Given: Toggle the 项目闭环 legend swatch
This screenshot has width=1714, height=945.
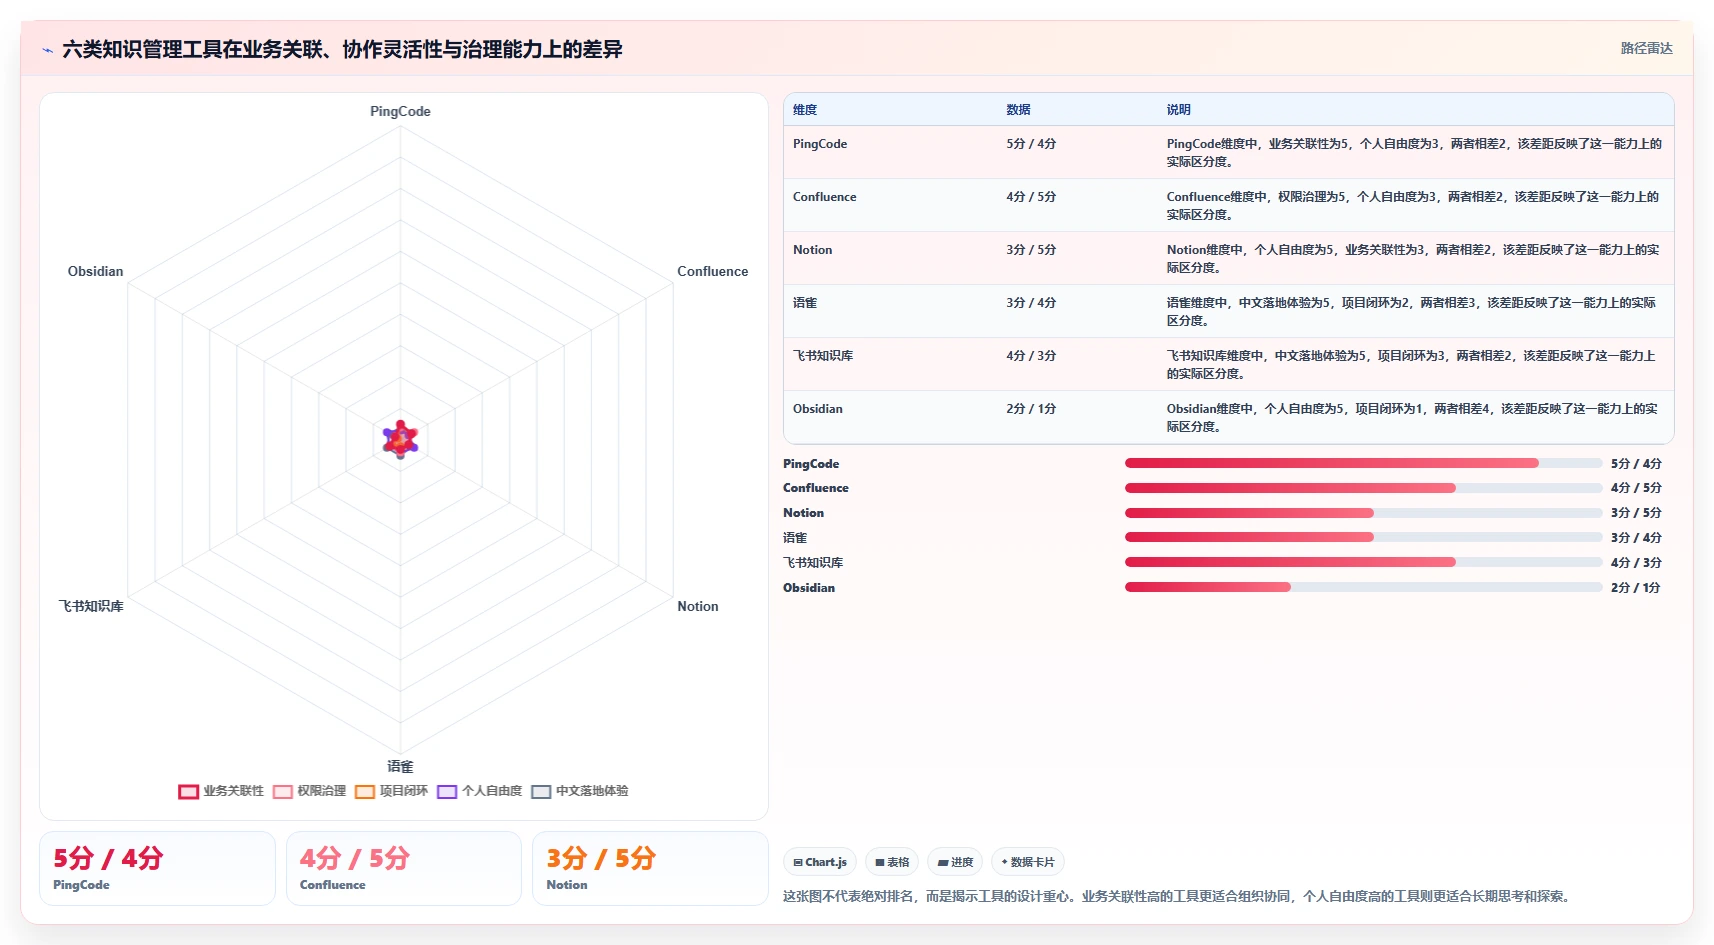Looking at the screenshot, I should (365, 791).
